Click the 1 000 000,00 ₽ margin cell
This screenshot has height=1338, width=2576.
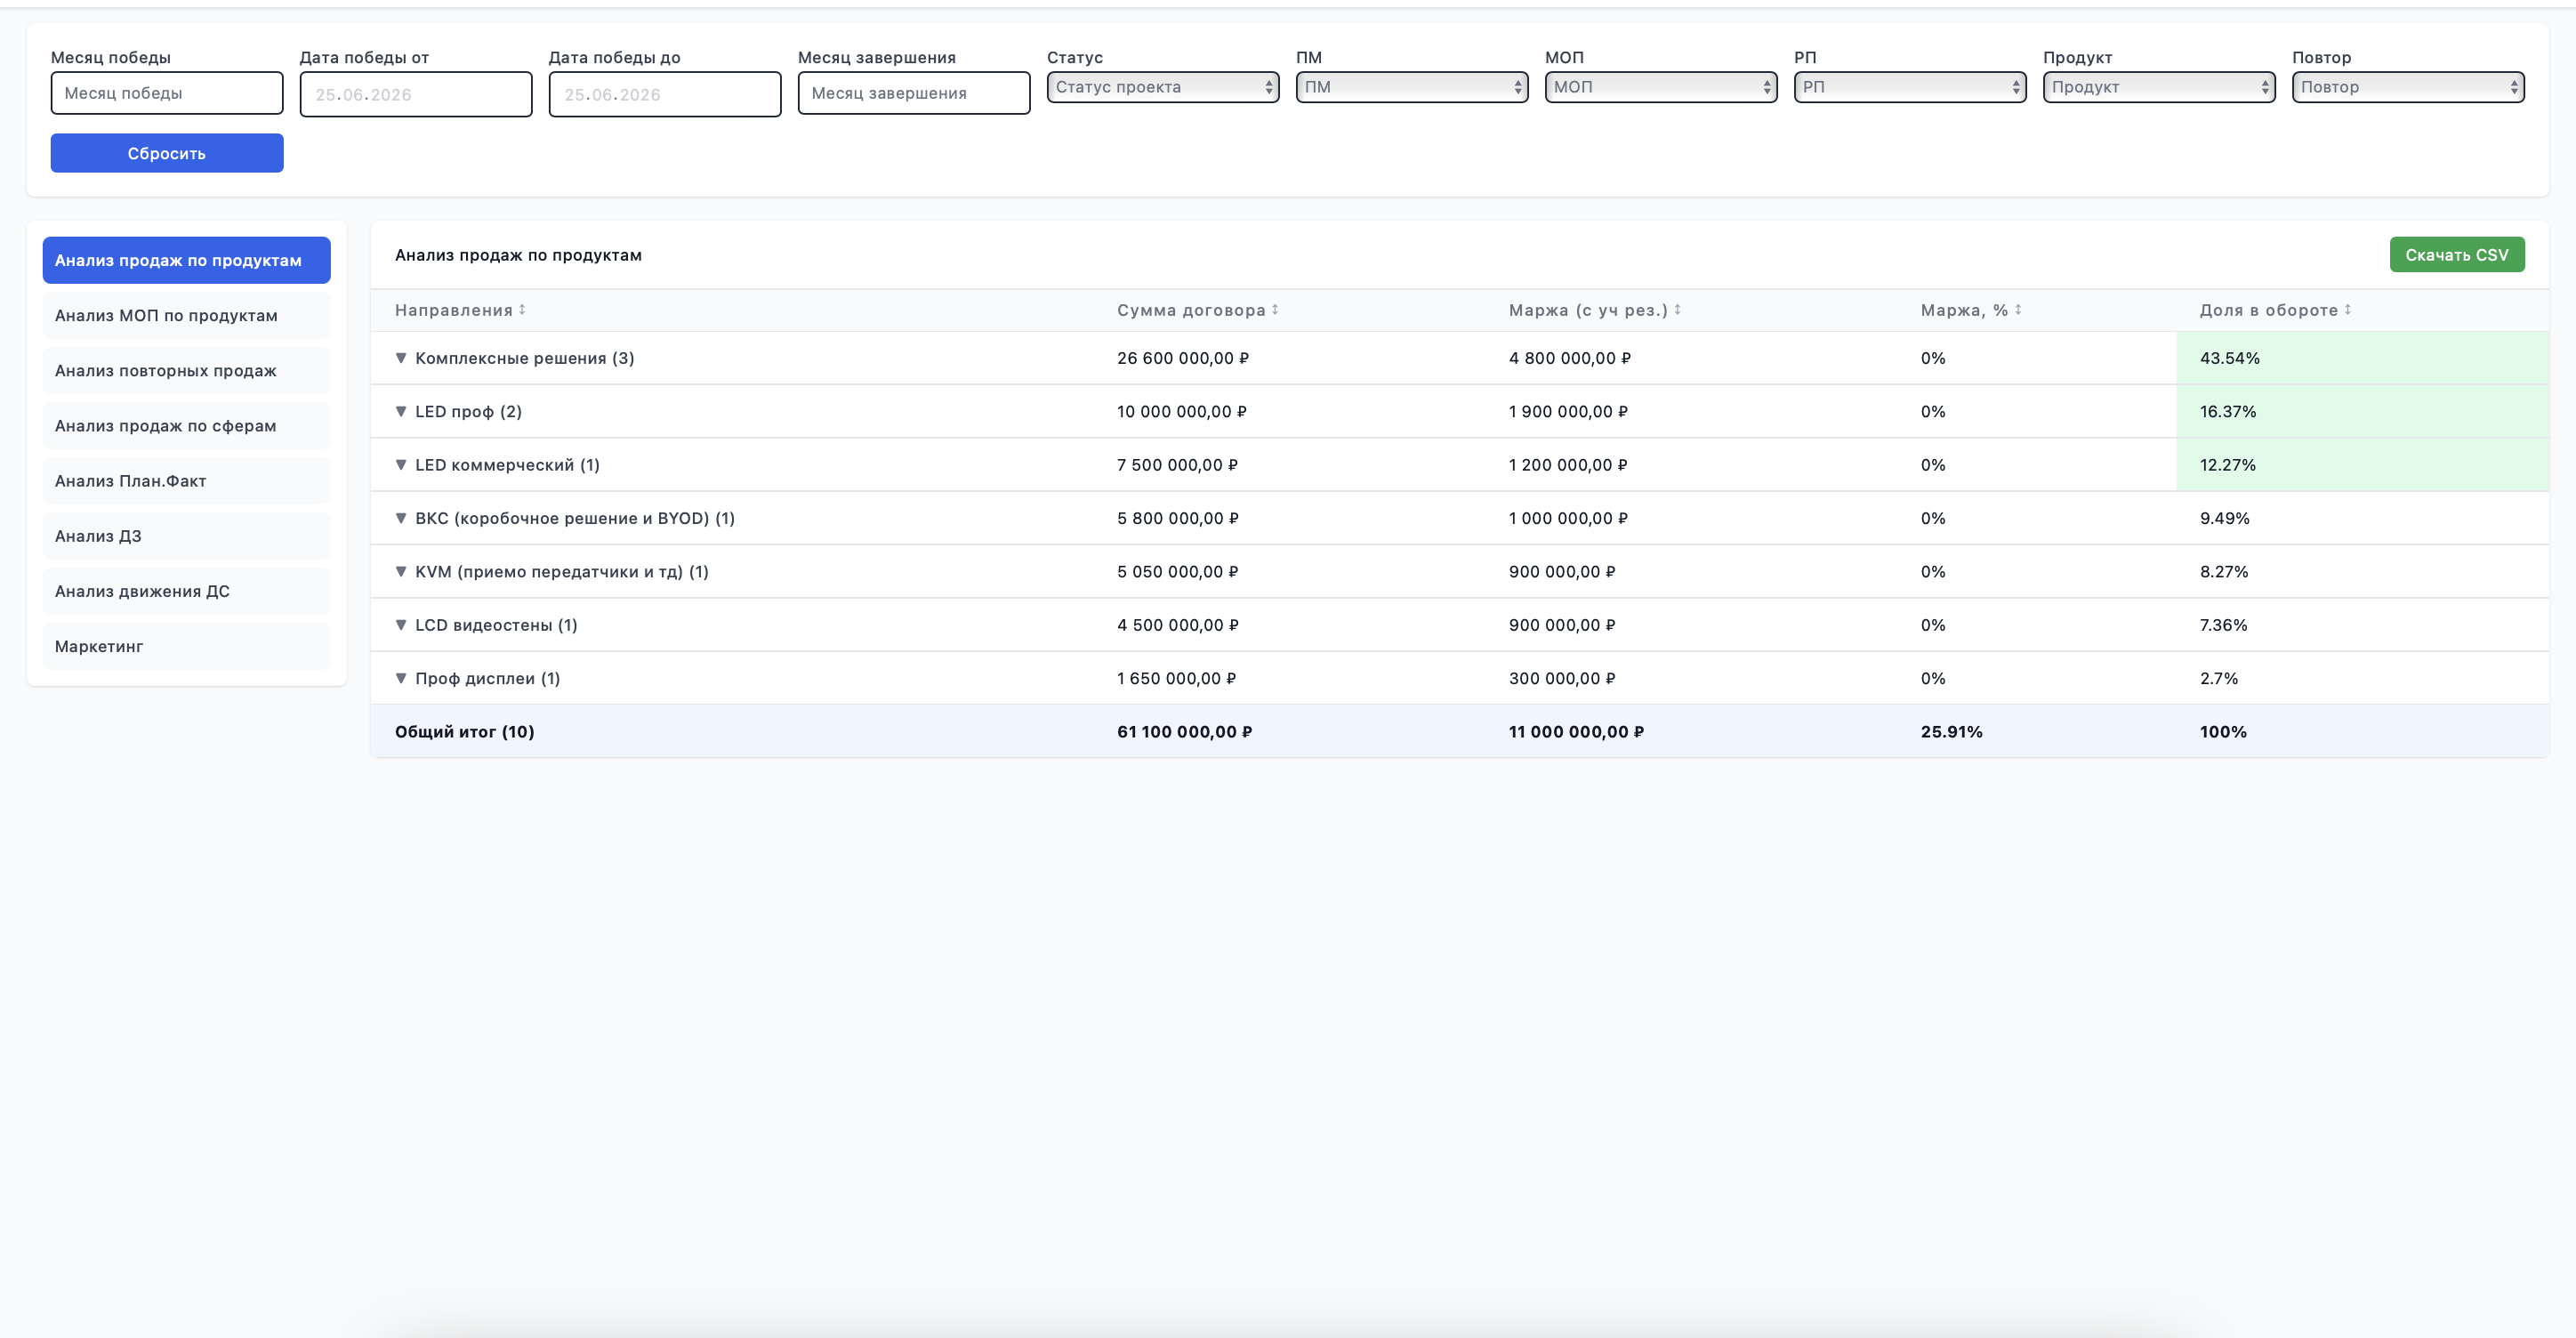pos(1569,518)
